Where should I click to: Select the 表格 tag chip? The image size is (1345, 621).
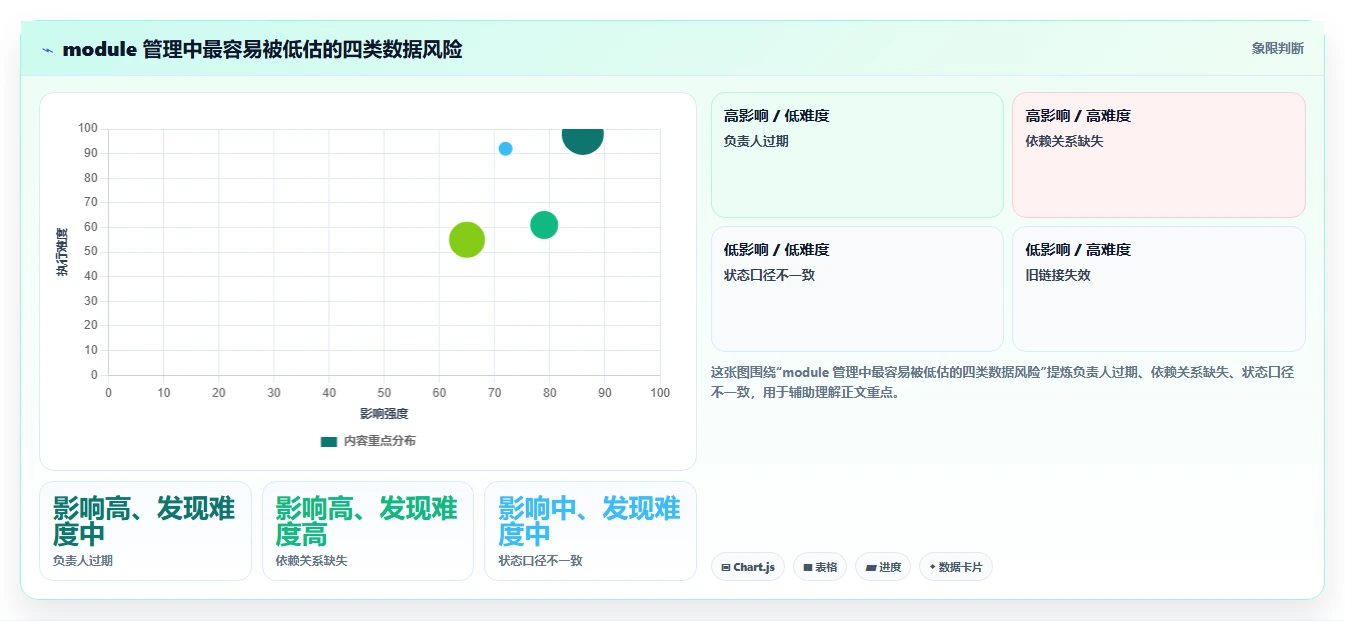tap(820, 567)
